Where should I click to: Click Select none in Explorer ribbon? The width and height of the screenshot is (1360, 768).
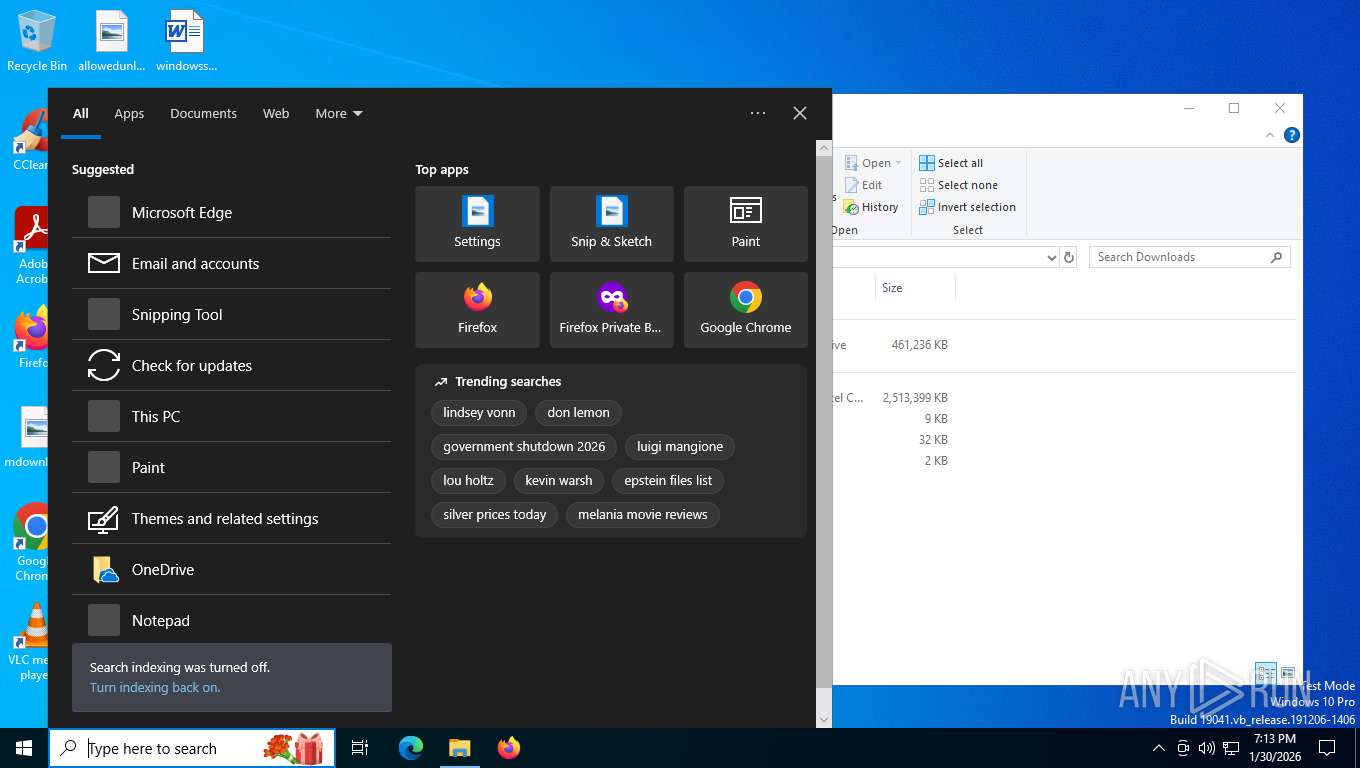[x=957, y=185]
